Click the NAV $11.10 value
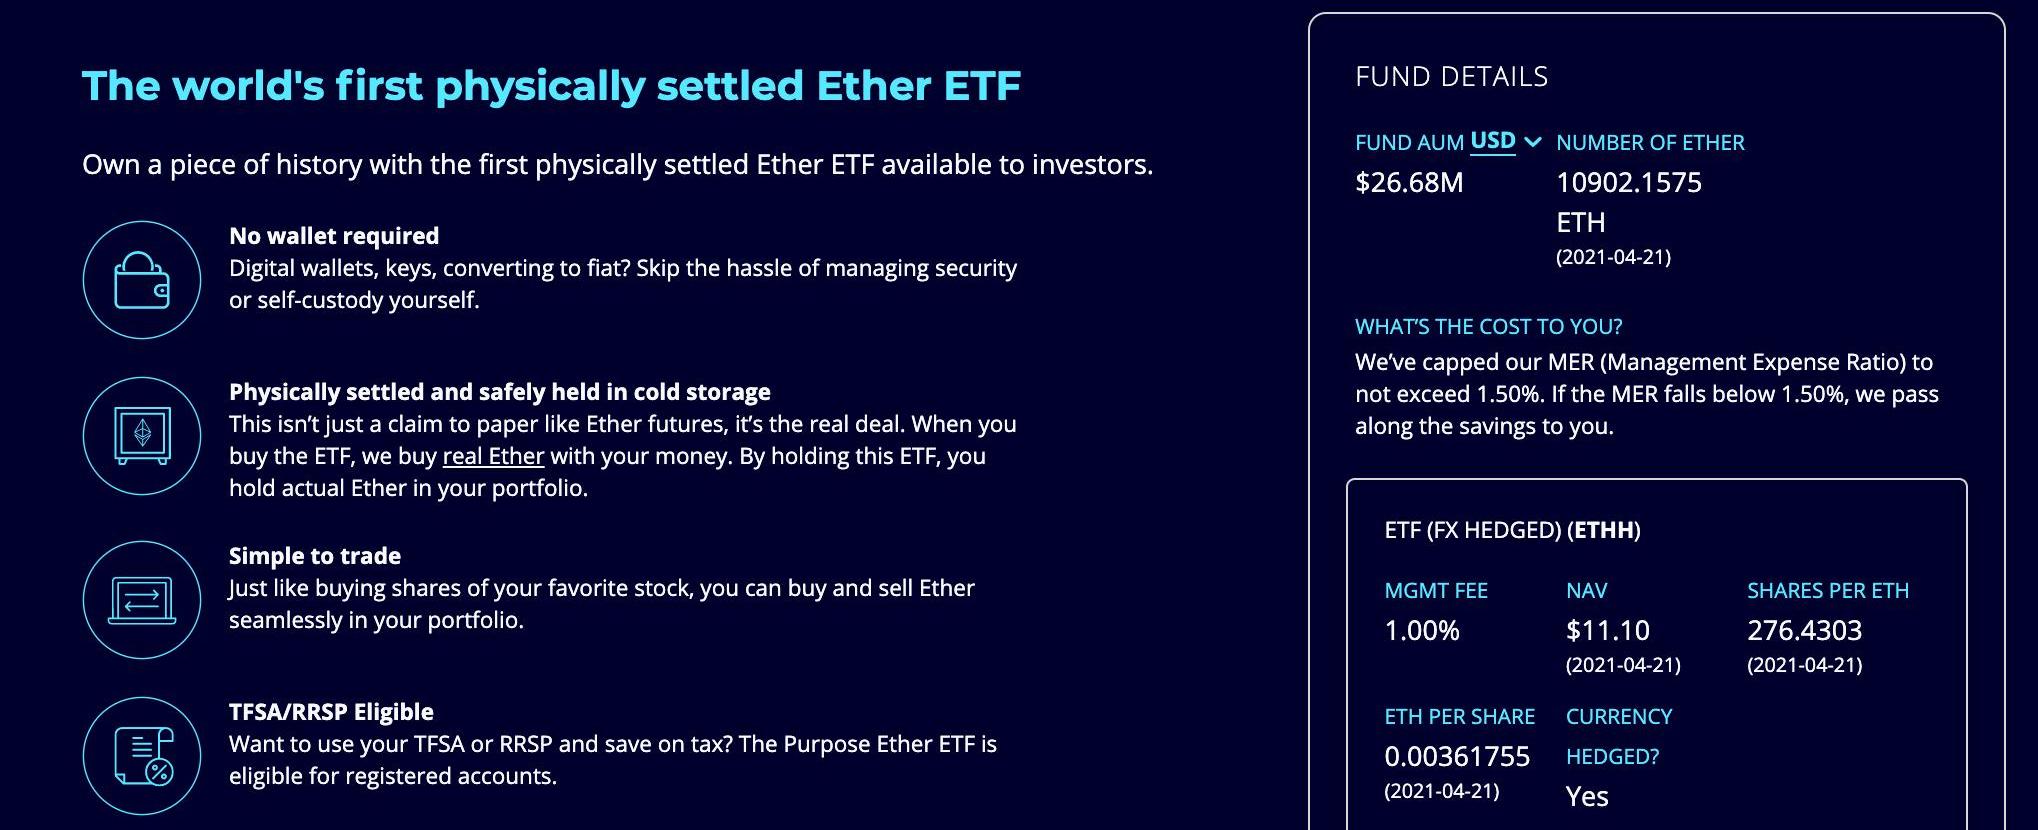 tap(1608, 631)
